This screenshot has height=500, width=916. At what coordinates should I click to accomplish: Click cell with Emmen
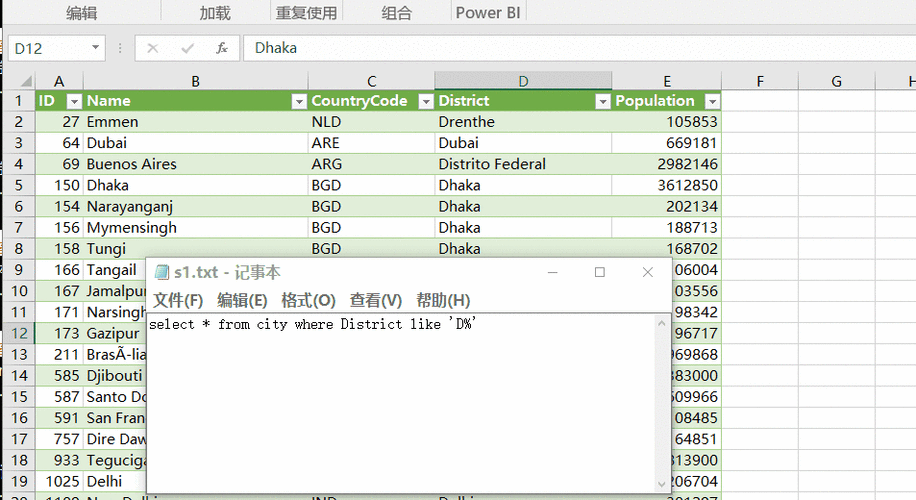pyautogui.click(x=196, y=121)
